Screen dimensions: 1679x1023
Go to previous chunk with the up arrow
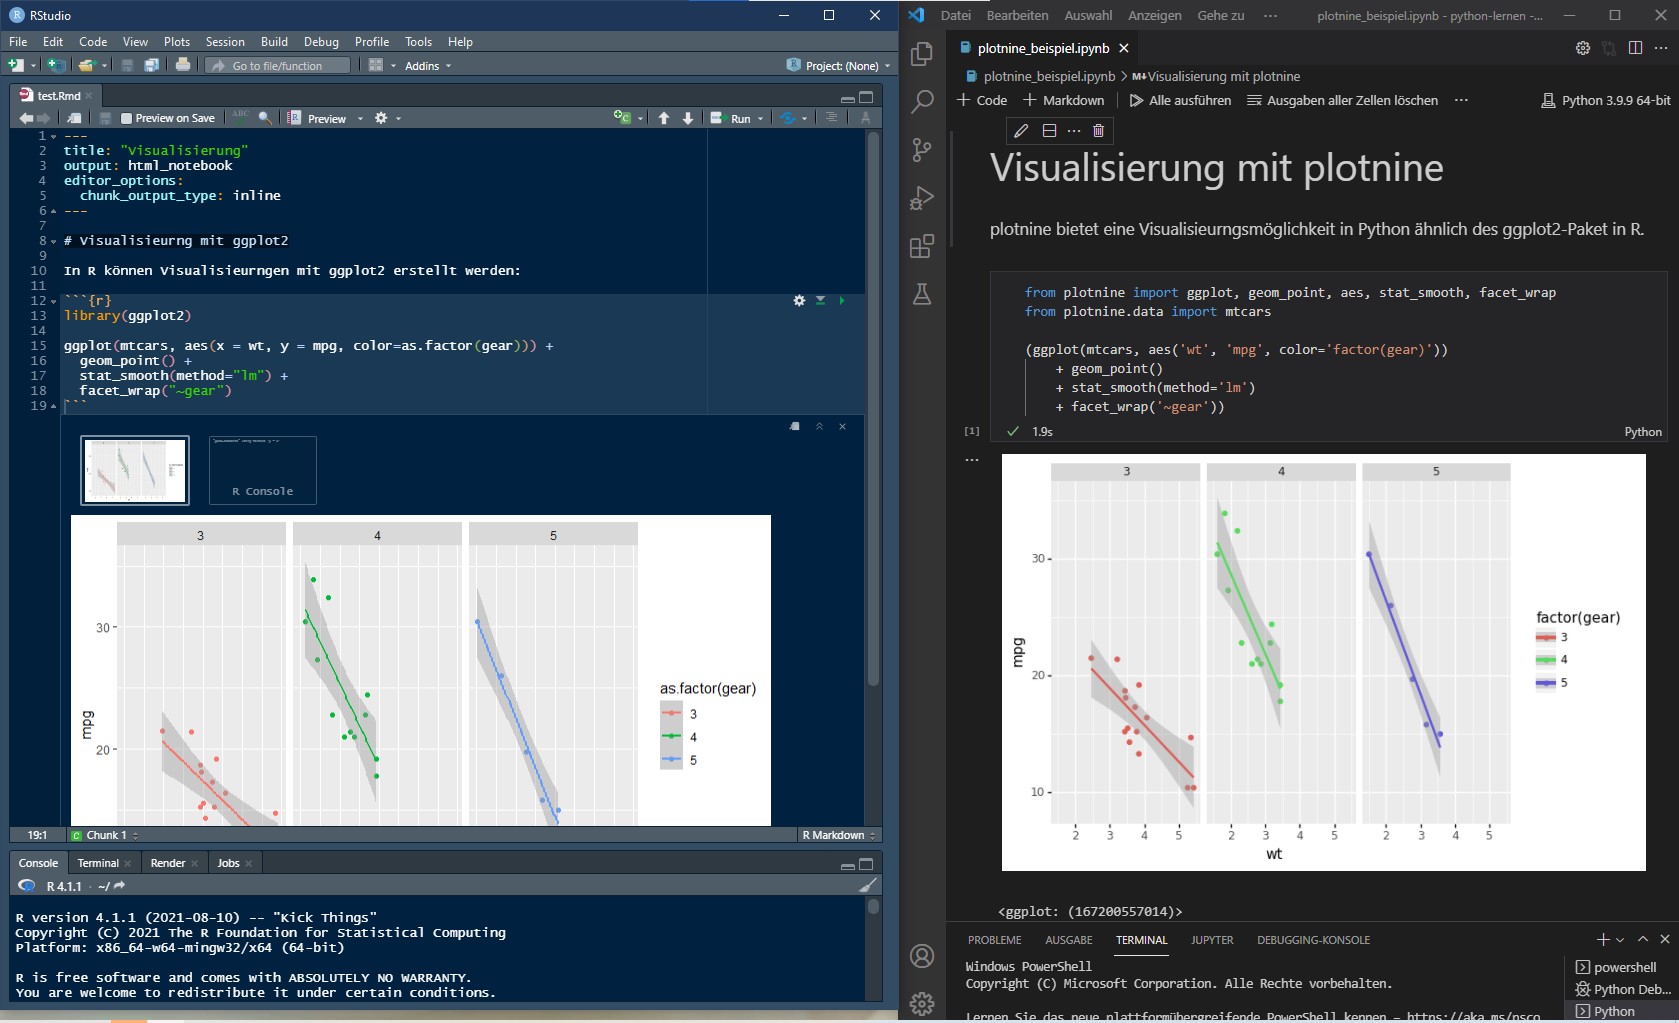tap(664, 118)
